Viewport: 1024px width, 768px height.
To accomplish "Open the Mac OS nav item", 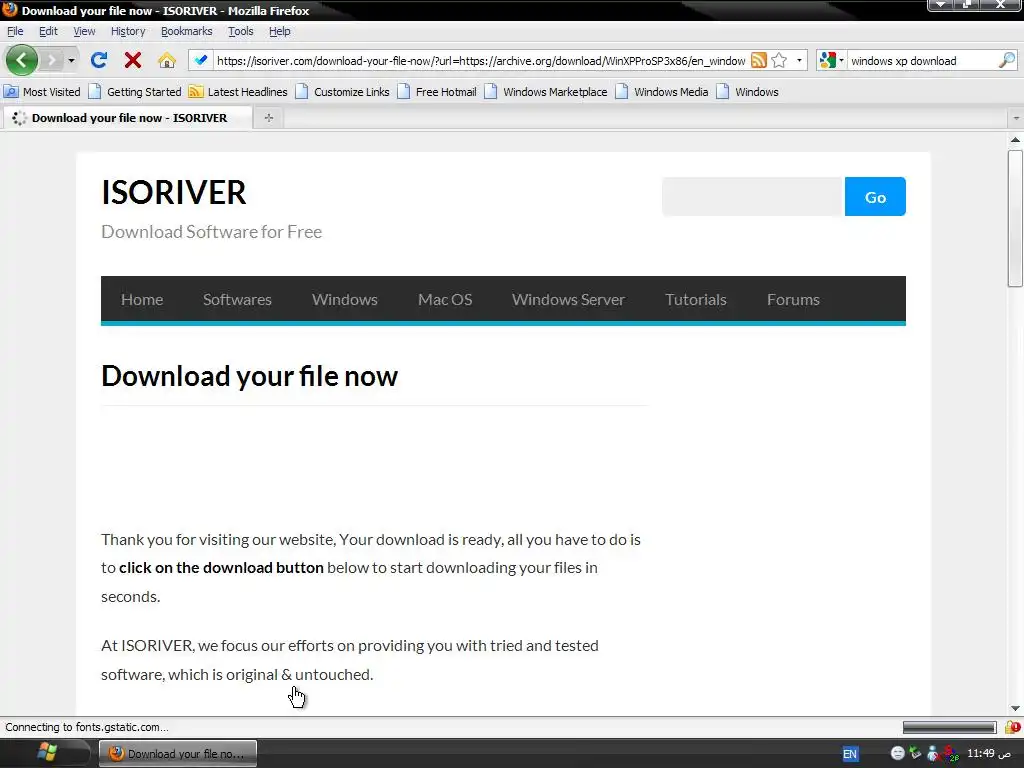I will point(445,299).
